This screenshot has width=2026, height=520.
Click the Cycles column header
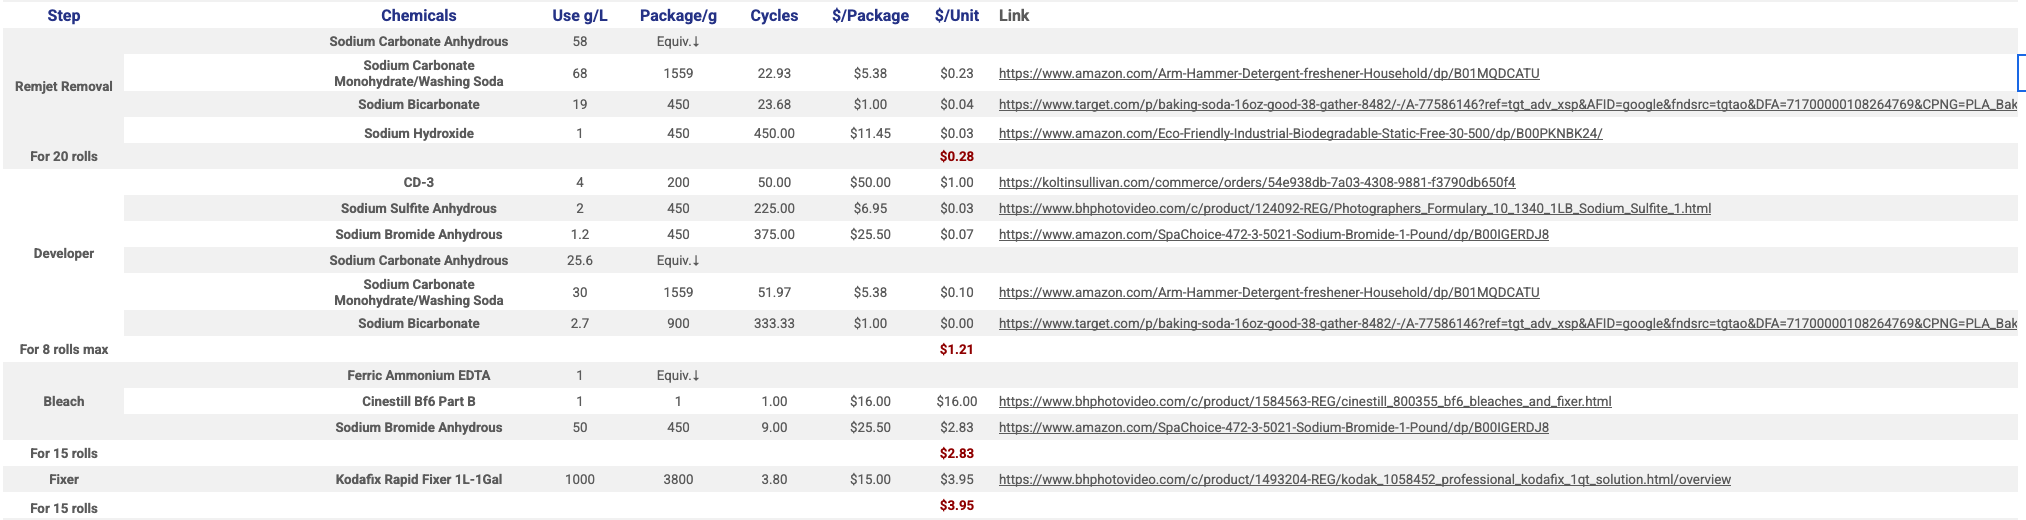774,15
